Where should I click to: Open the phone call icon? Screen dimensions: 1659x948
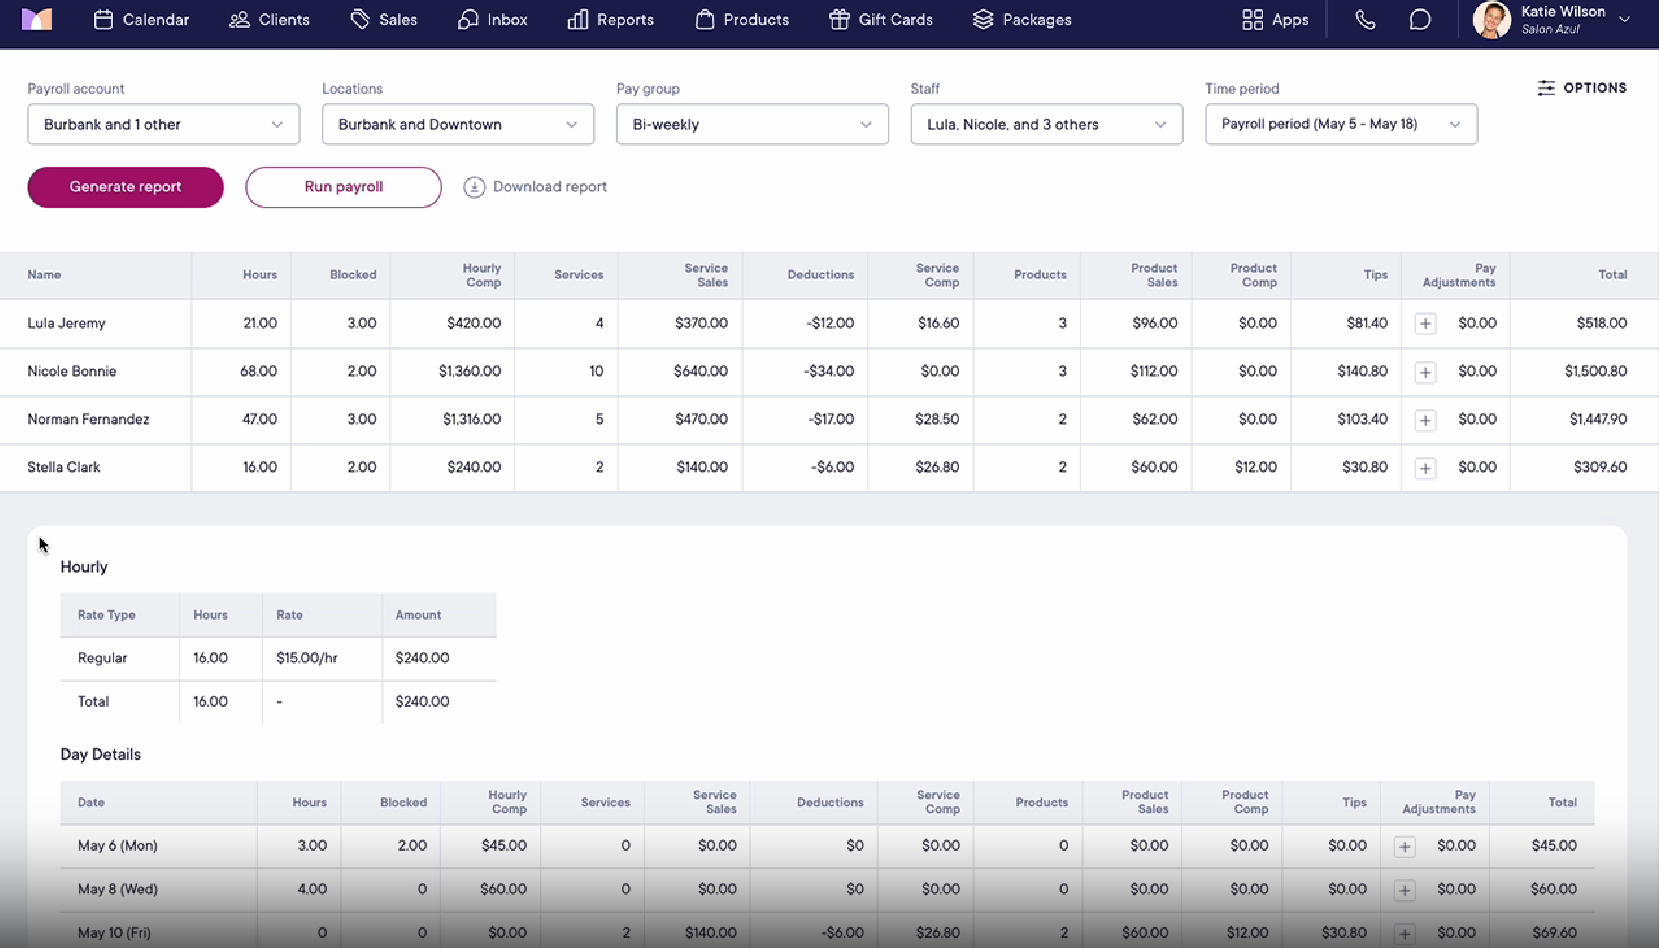(1365, 20)
